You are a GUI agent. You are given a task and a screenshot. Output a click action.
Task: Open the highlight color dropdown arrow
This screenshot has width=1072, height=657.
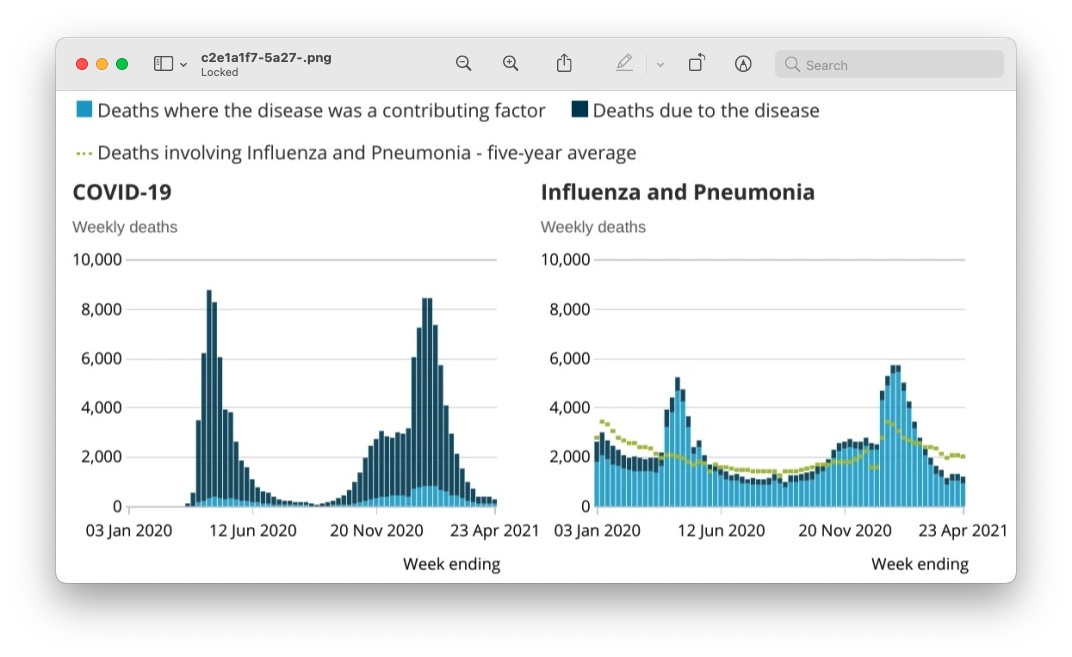pyautogui.click(x=660, y=65)
